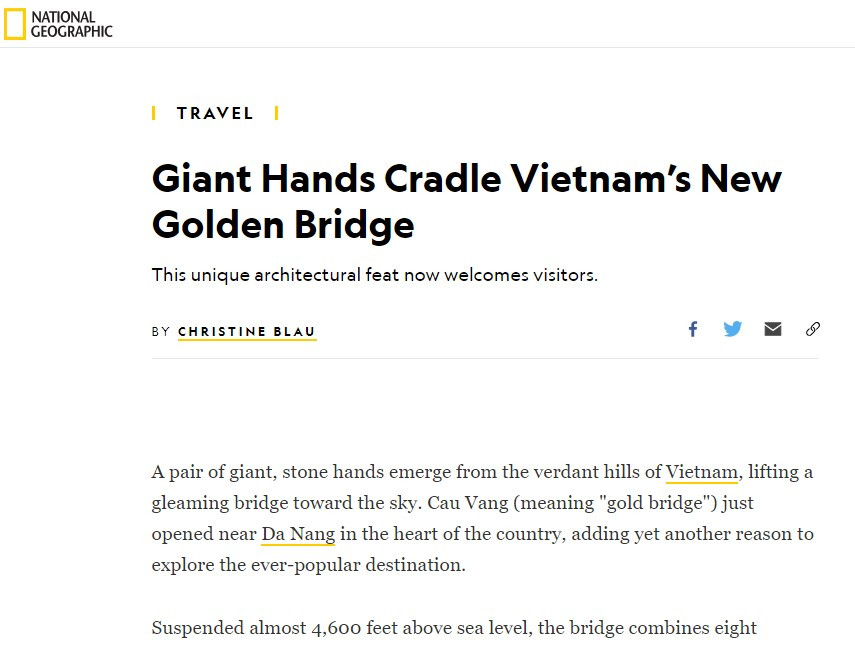Click the headline 'Giant Hands Cradle Vietnam's New'

(466, 179)
